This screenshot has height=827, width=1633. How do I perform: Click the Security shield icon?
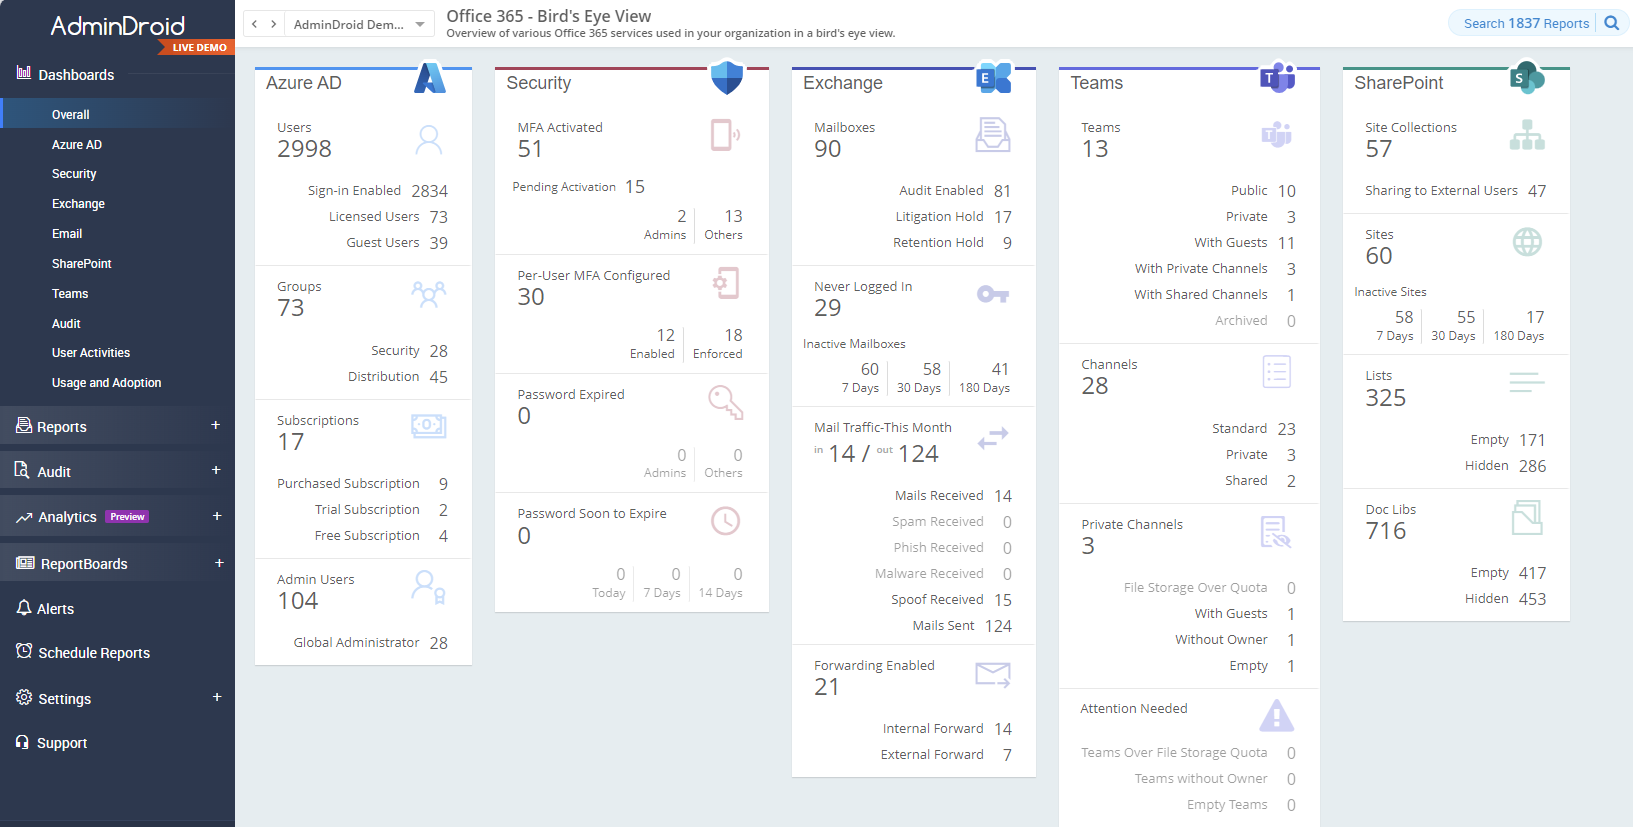click(727, 78)
